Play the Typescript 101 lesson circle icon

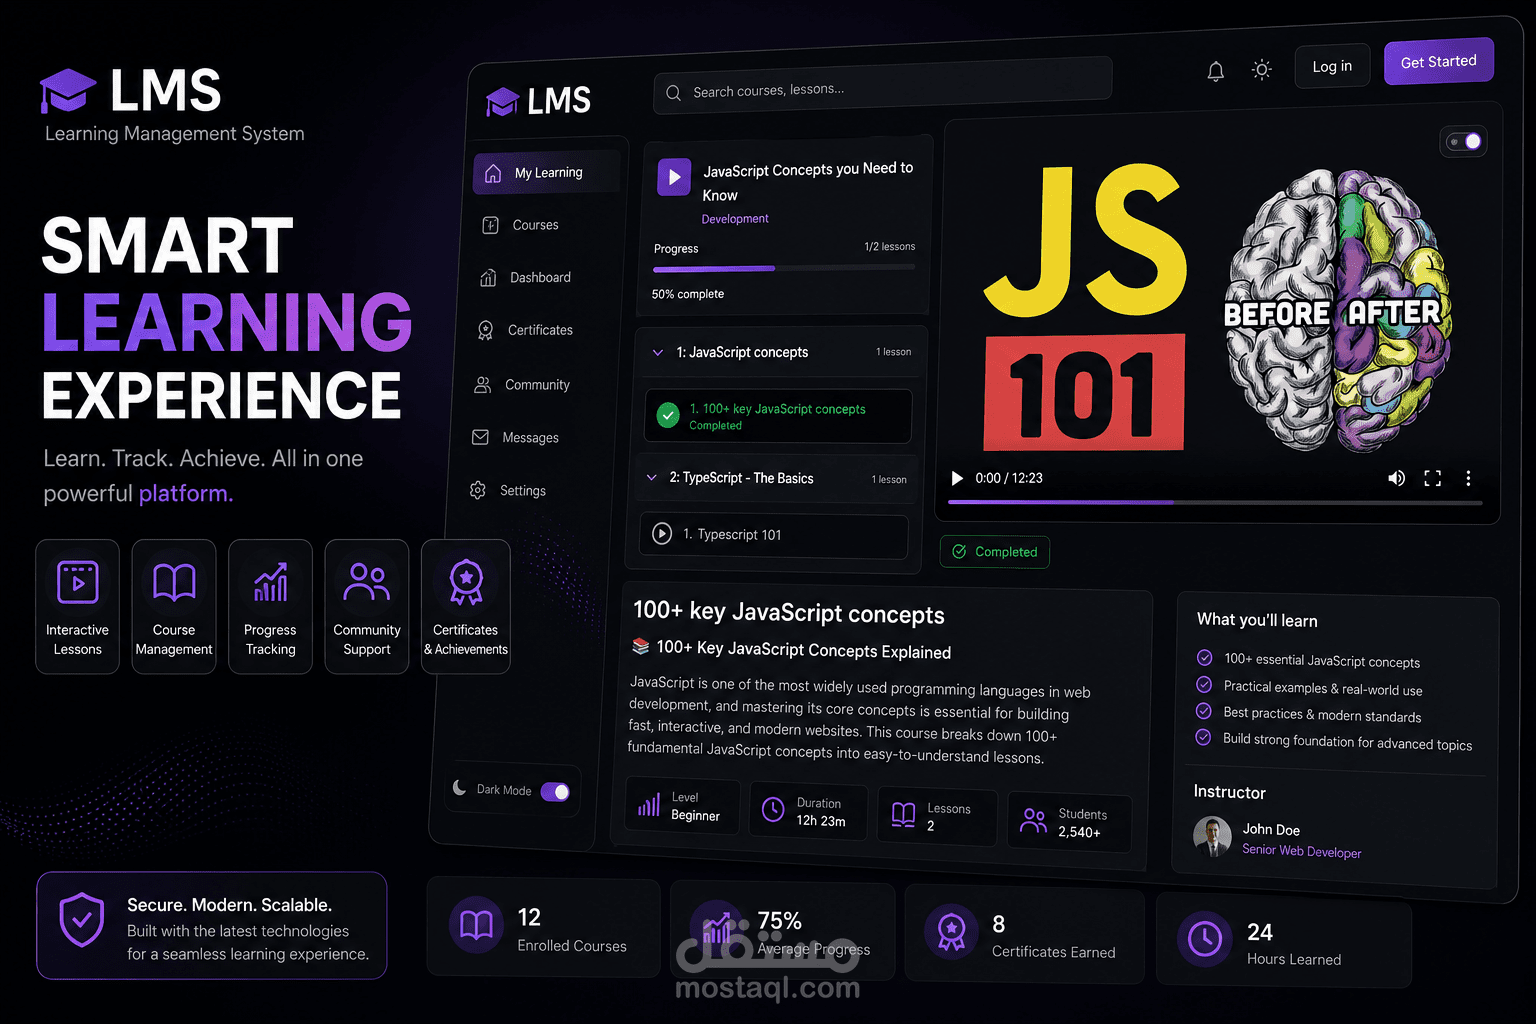(x=662, y=533)
